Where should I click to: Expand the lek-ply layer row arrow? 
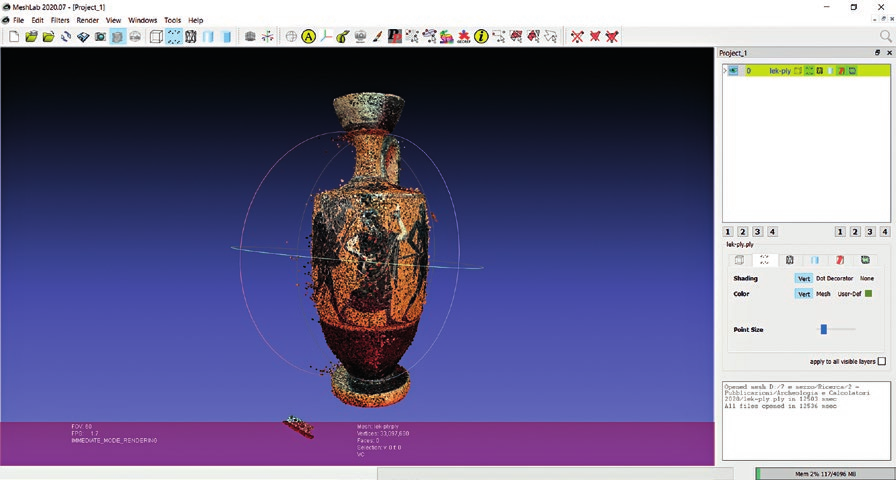725,71
